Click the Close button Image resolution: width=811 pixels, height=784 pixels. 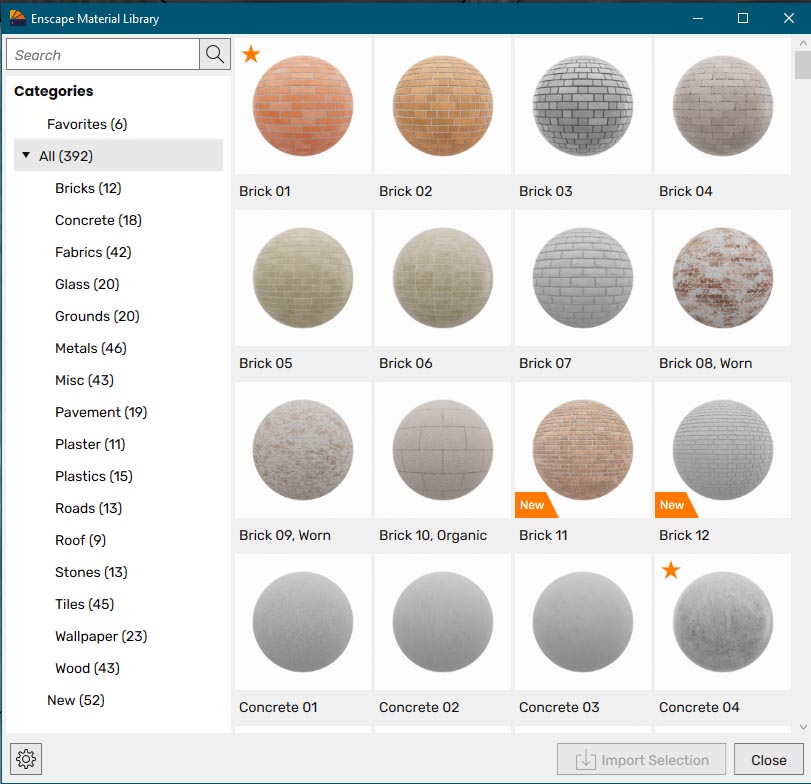(x=768, y=760)
